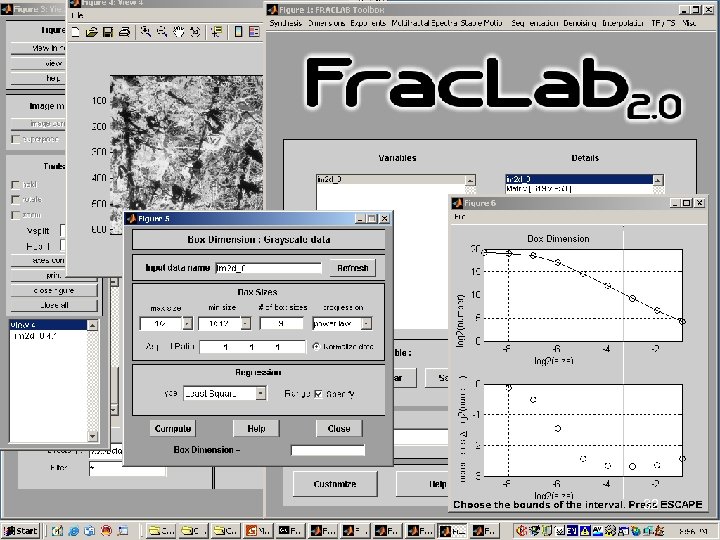Open the Least Square regression dropdown

click(260, 394)
